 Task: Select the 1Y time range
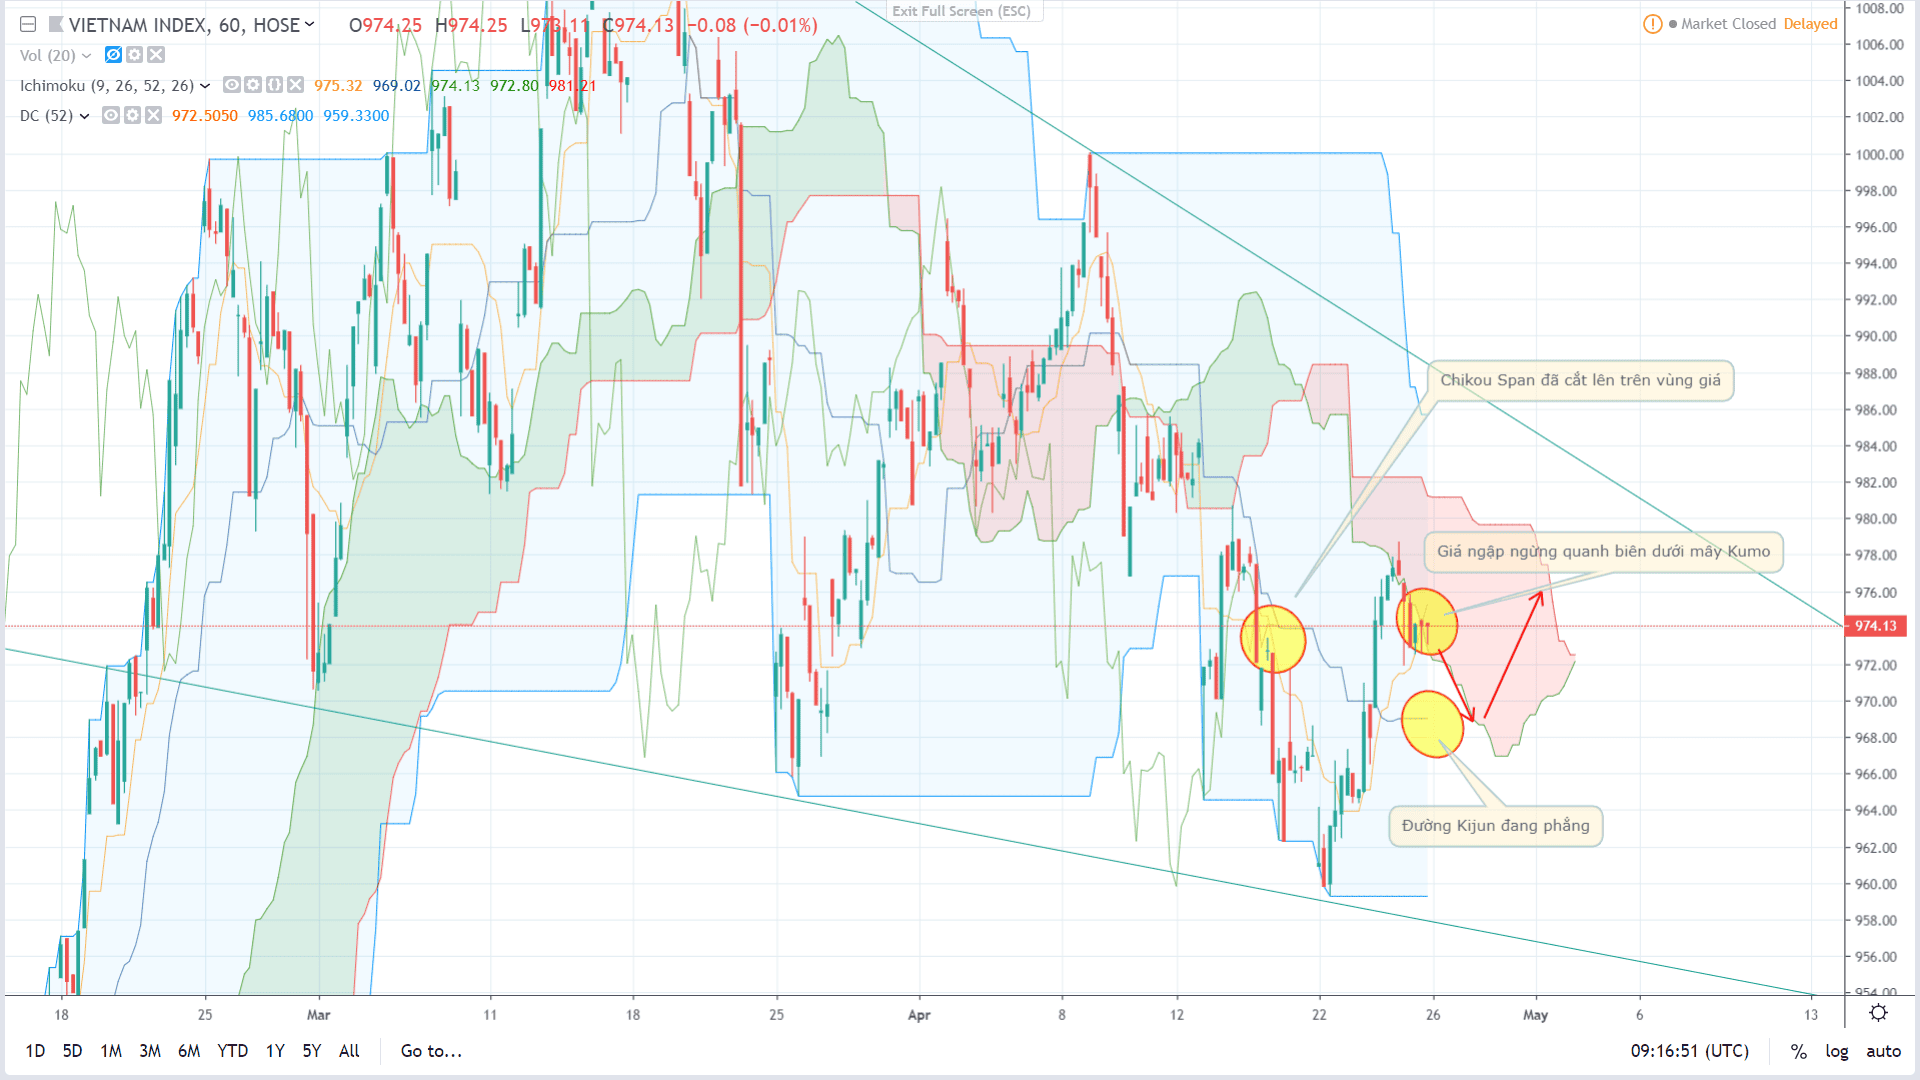coord(275,1051)
